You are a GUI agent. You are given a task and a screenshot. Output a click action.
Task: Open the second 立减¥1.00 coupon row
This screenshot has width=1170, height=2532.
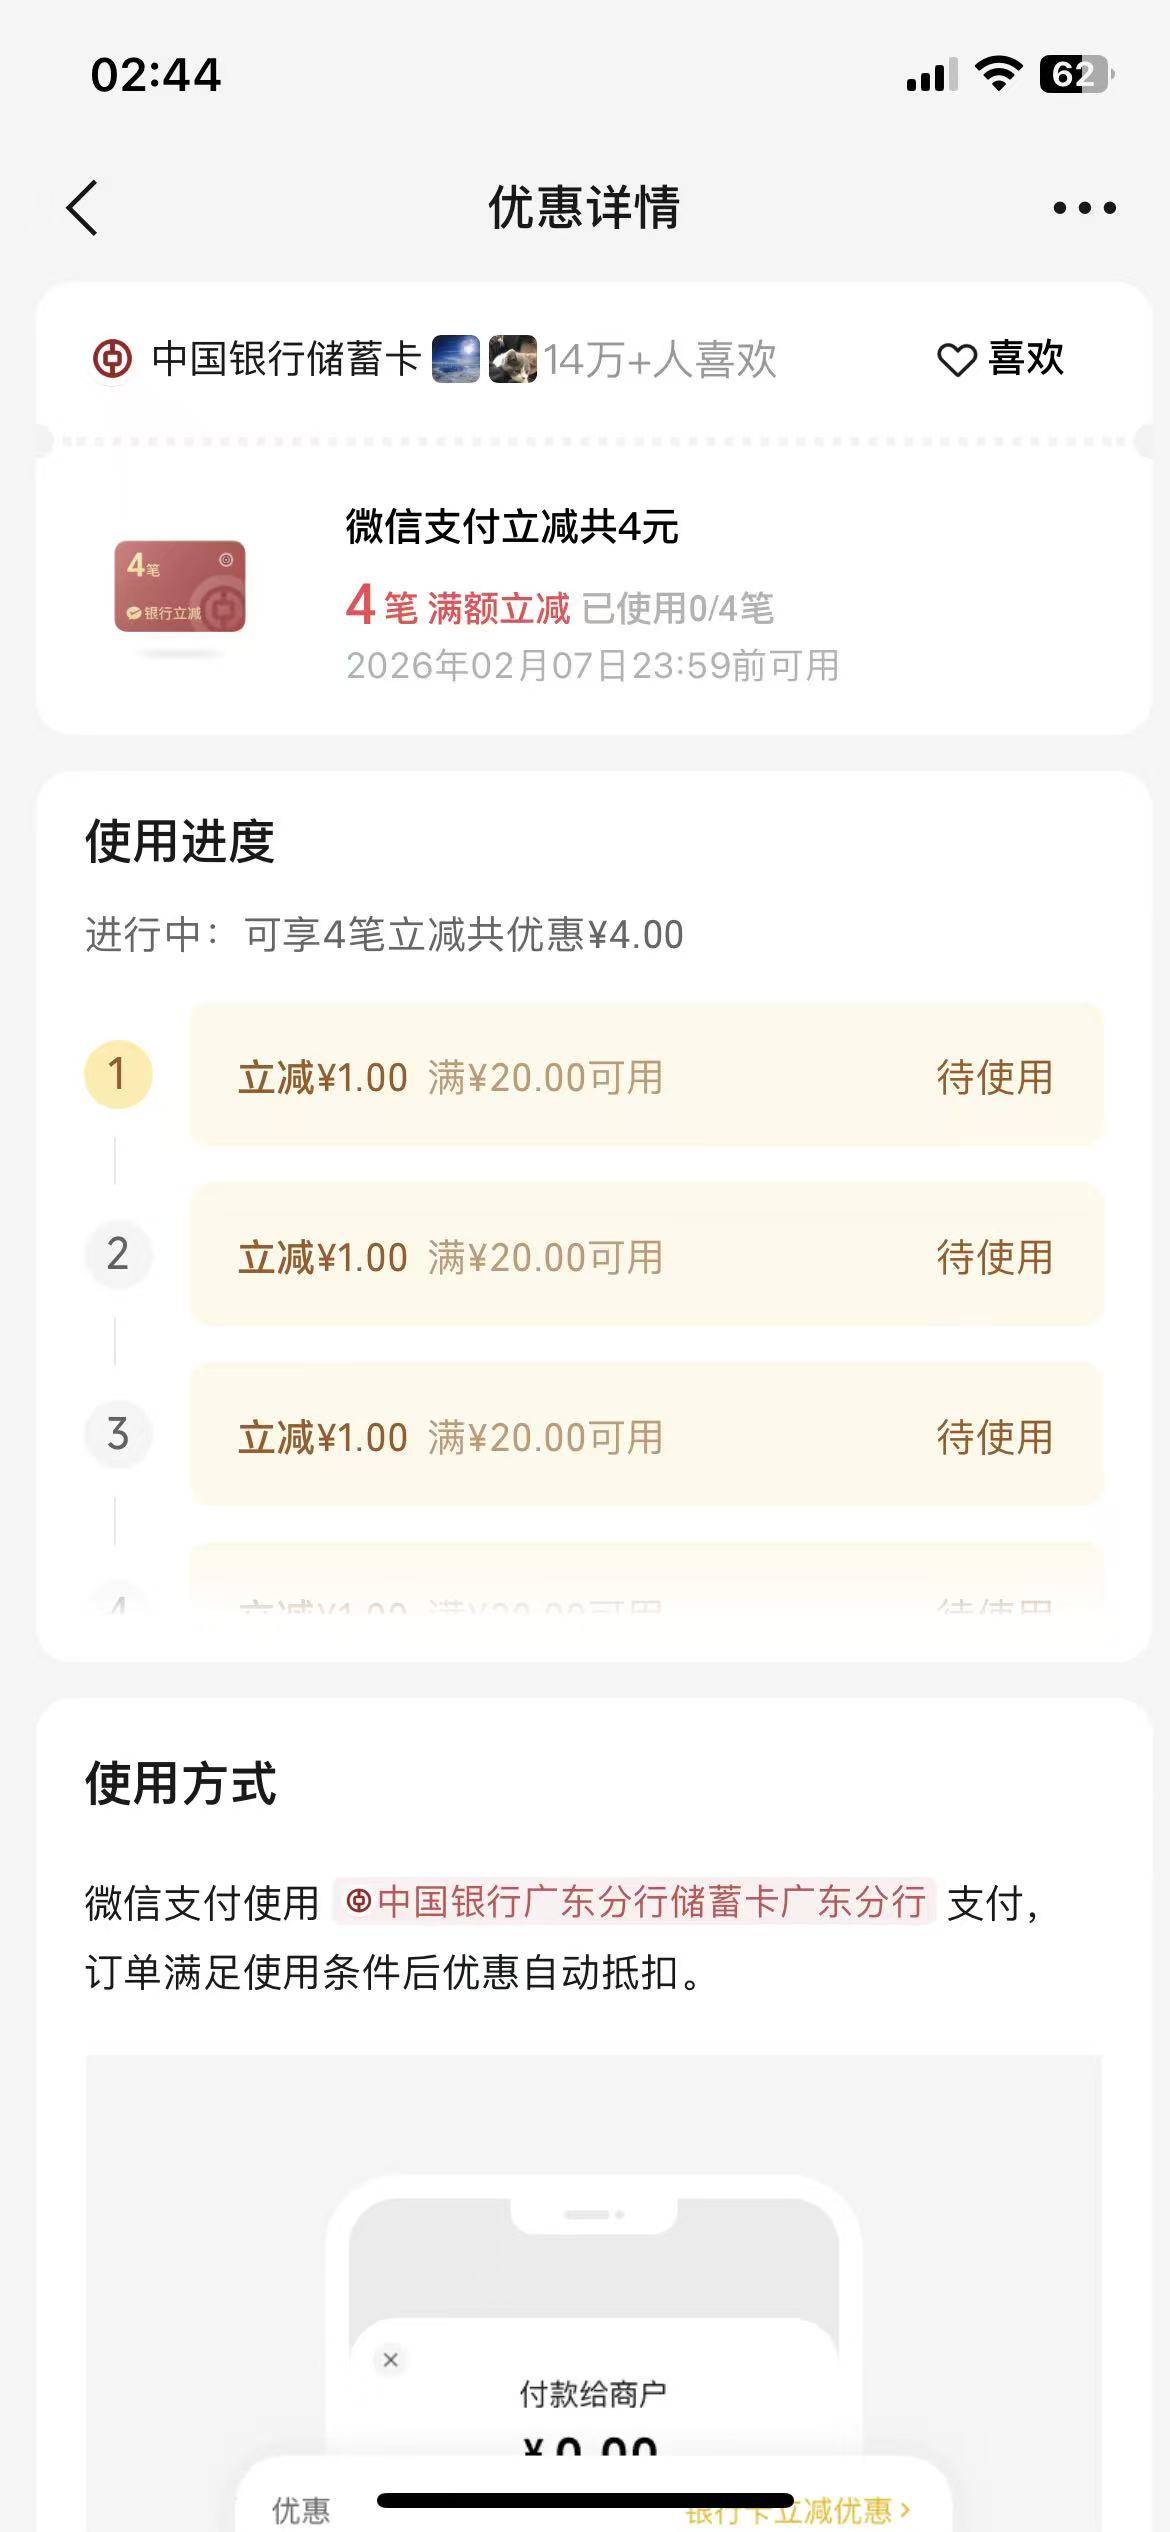[x=646, y=1256]
